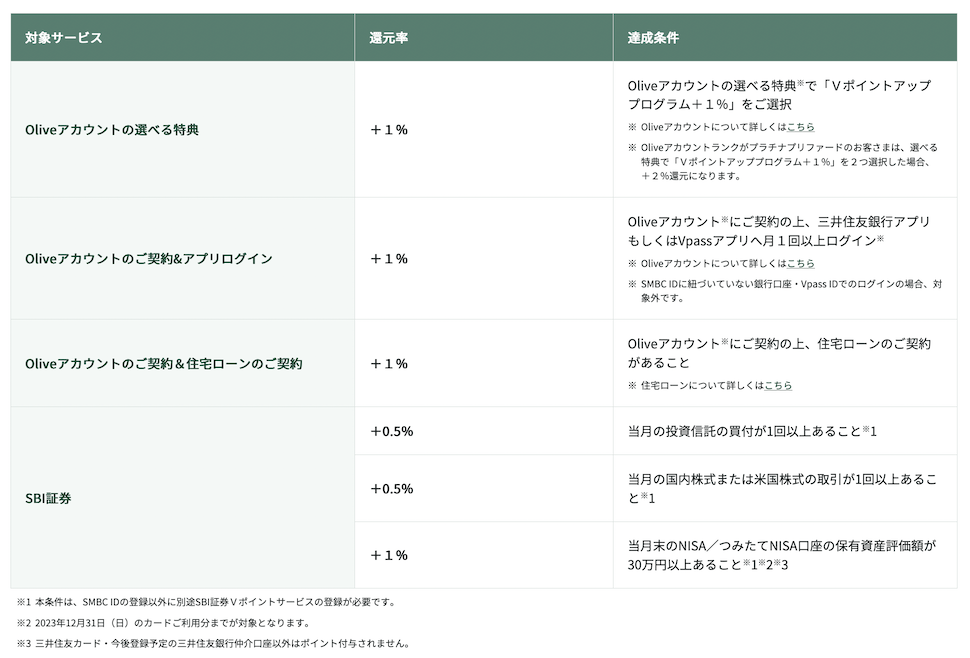
Task: Click the 投資信託の買付 condition text
Action: [752, 432]
